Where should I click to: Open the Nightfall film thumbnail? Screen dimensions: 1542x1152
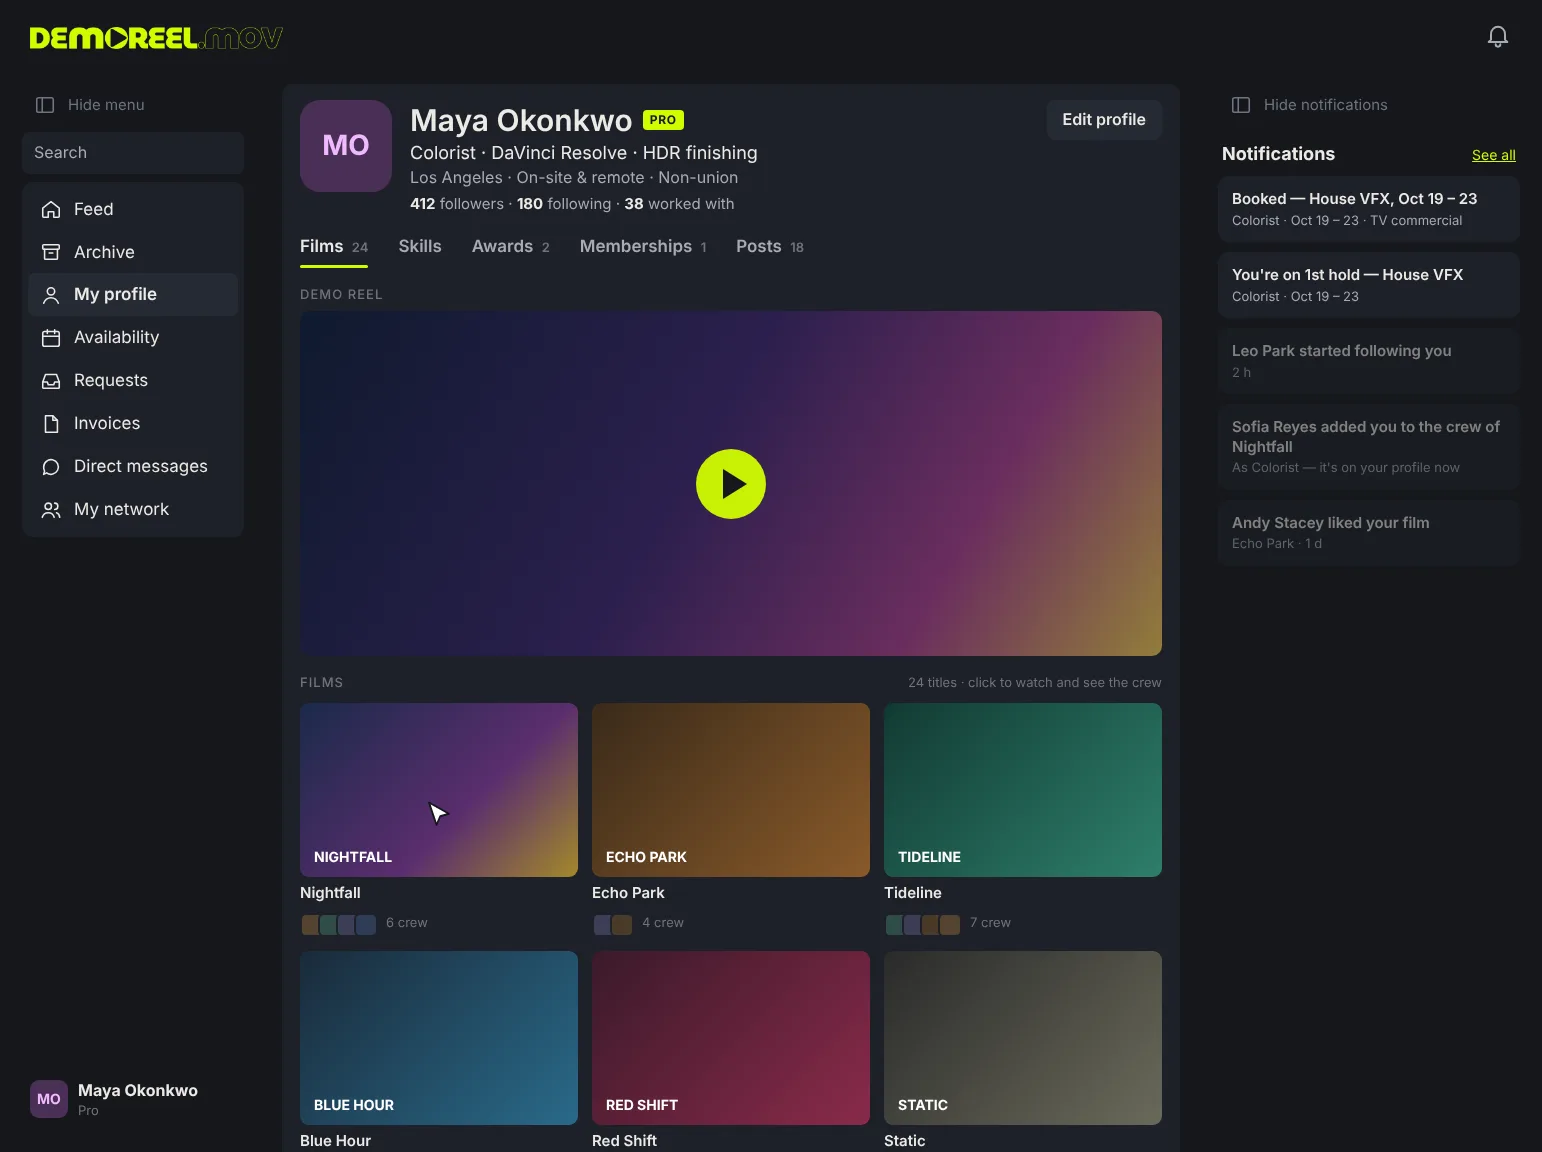pyautogui.click(x=439, y=790)
